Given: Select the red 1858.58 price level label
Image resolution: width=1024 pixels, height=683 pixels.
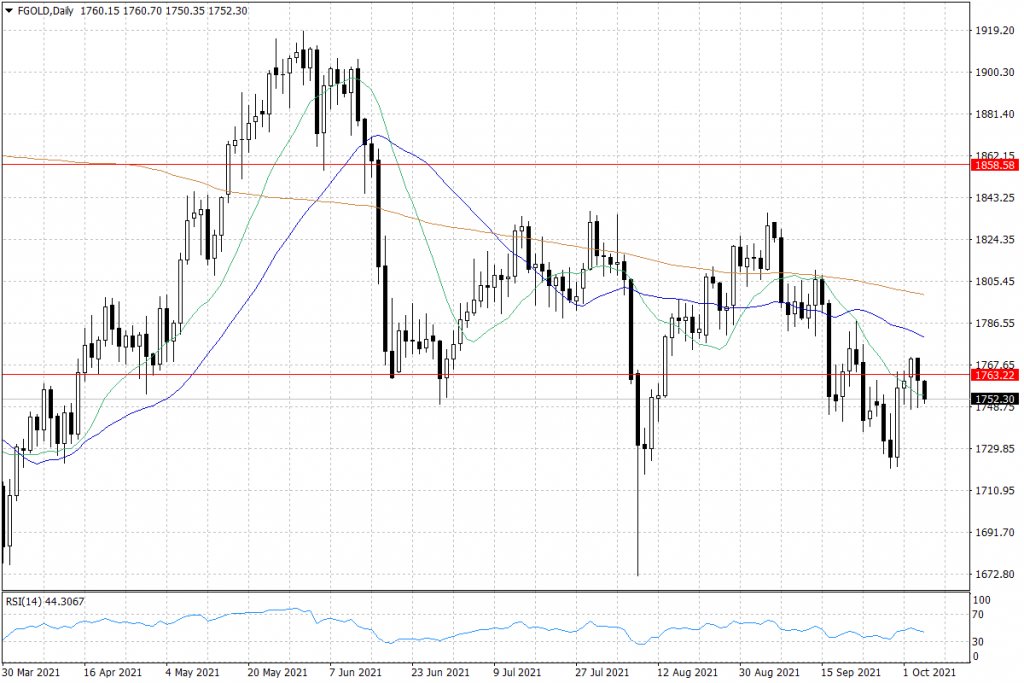Looking at the screenshot, I should 995,165.
